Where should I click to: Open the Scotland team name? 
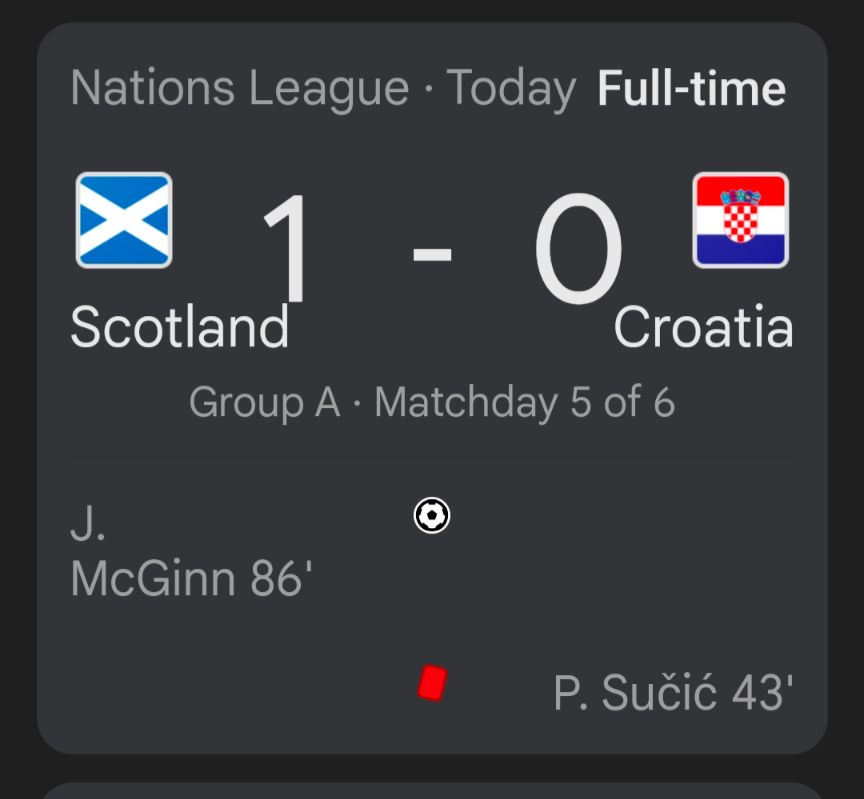click(180, 327)
